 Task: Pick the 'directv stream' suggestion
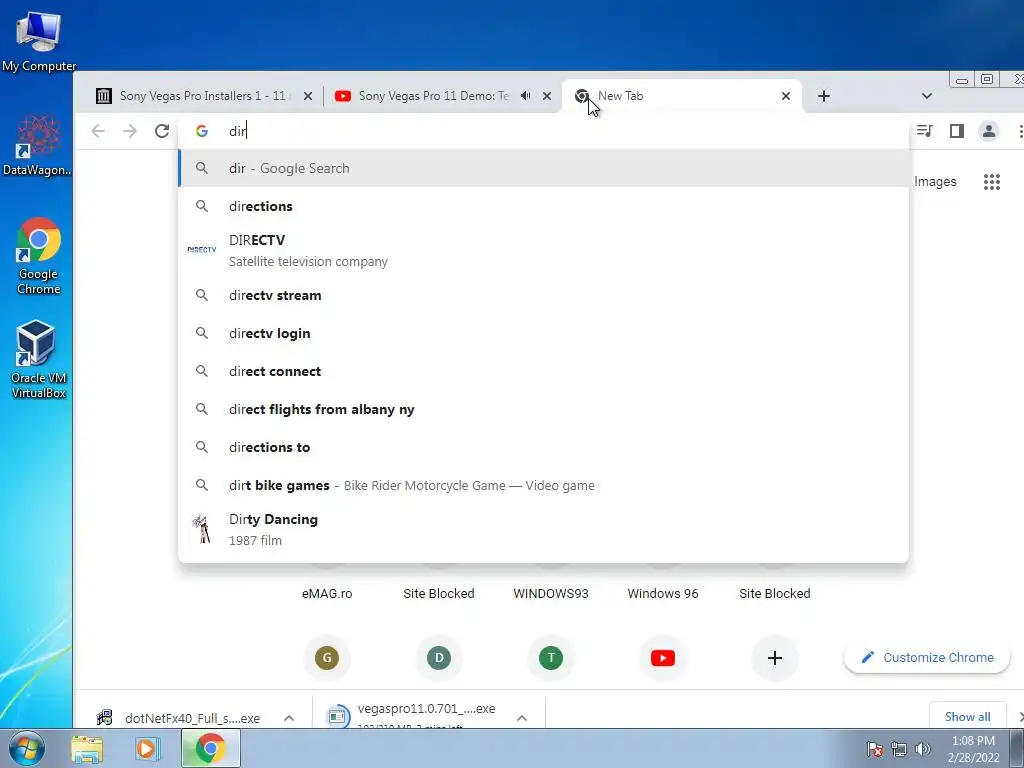coord(543,295)
